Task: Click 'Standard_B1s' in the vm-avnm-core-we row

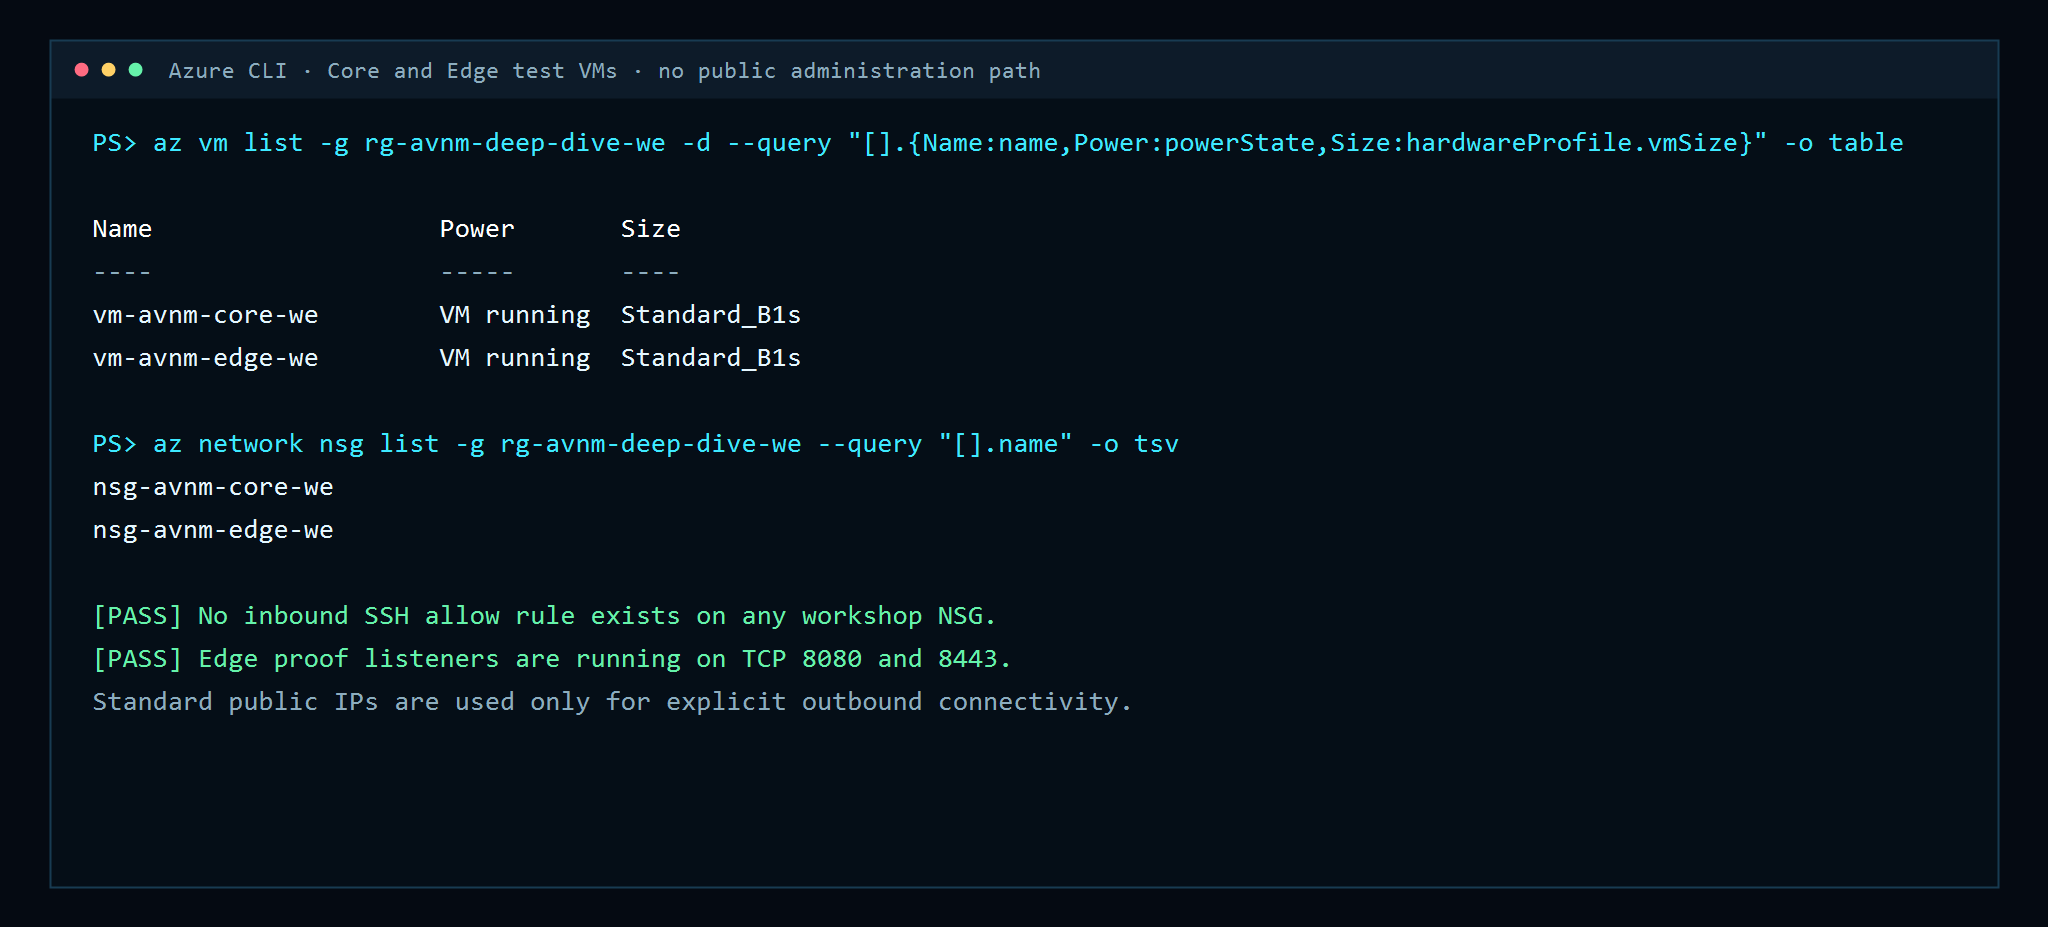Action: tap(711, 315)
